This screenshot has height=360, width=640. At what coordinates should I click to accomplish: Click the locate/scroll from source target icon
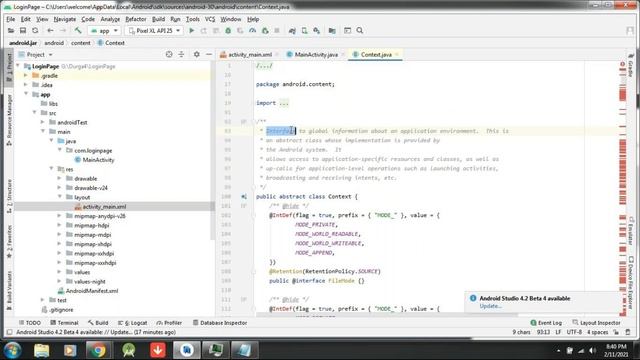coord(169,54)
